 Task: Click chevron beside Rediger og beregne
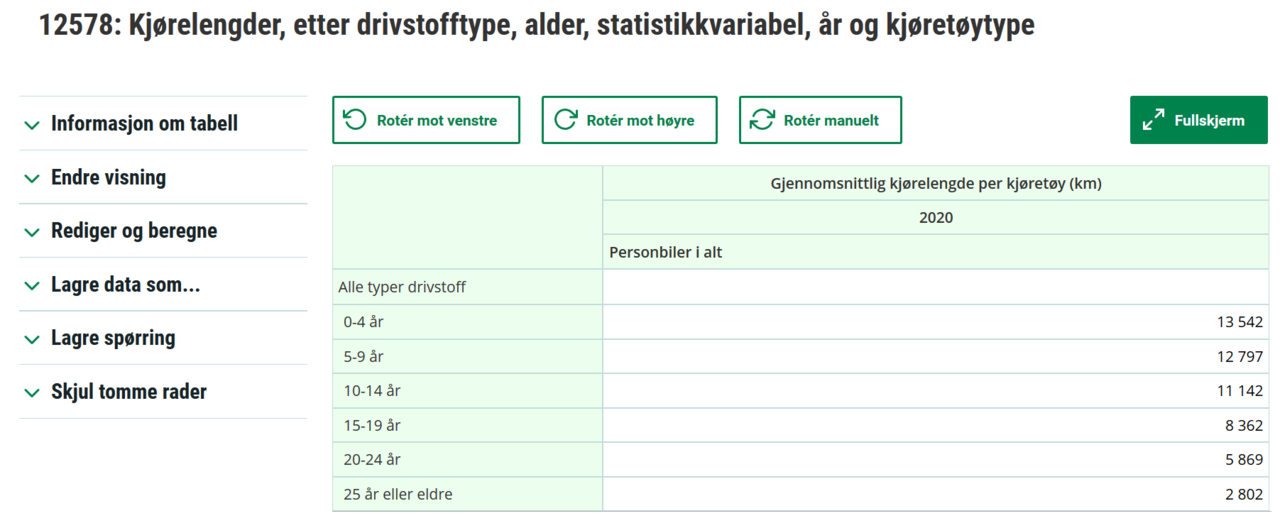(32, 232)
